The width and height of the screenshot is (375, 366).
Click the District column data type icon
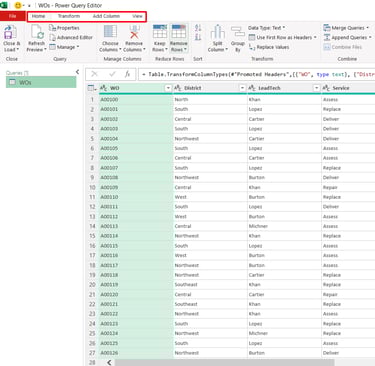point(178,88)
